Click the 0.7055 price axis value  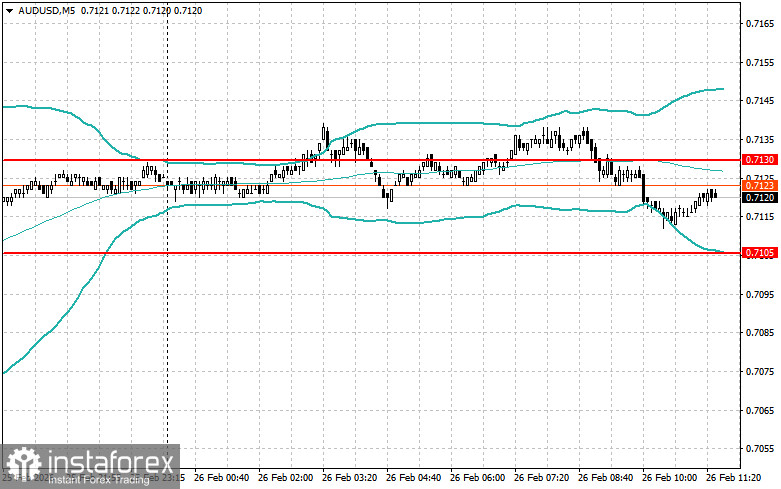coord(760,449)
